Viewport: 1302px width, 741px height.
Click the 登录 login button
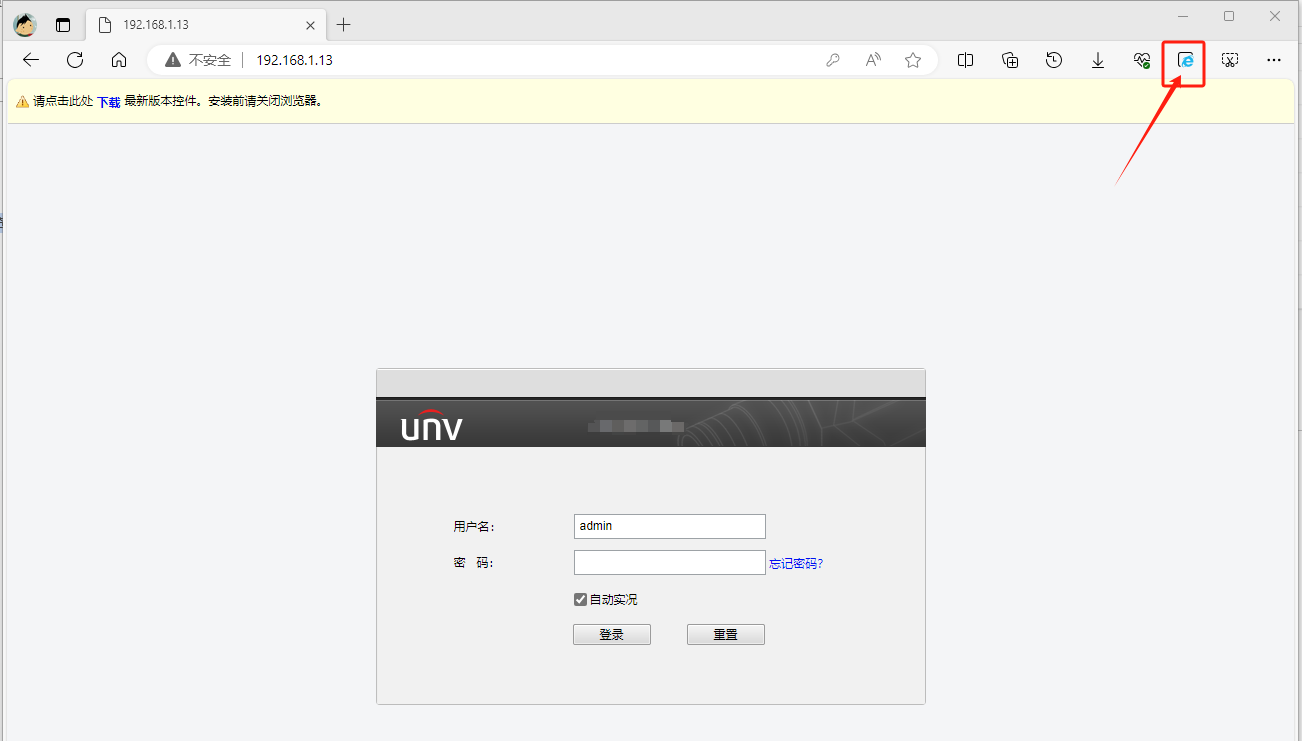pyautogui.click(x=612, y=634)
